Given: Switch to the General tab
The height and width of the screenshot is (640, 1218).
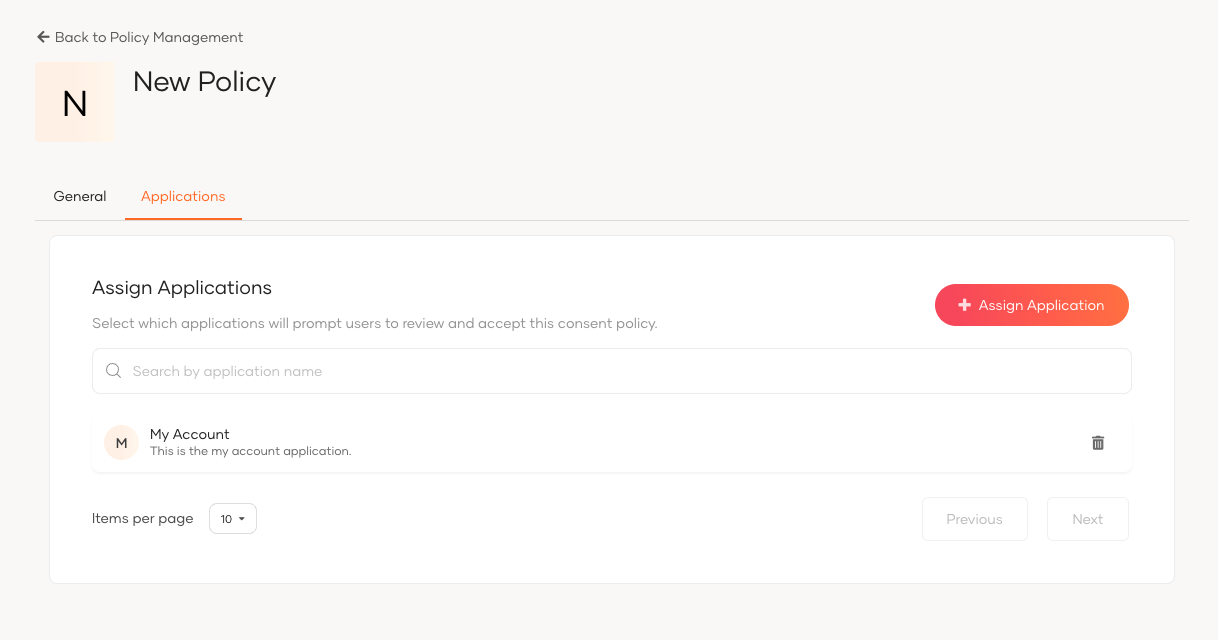Looking at the screenshot, I should tap(80, 196).
